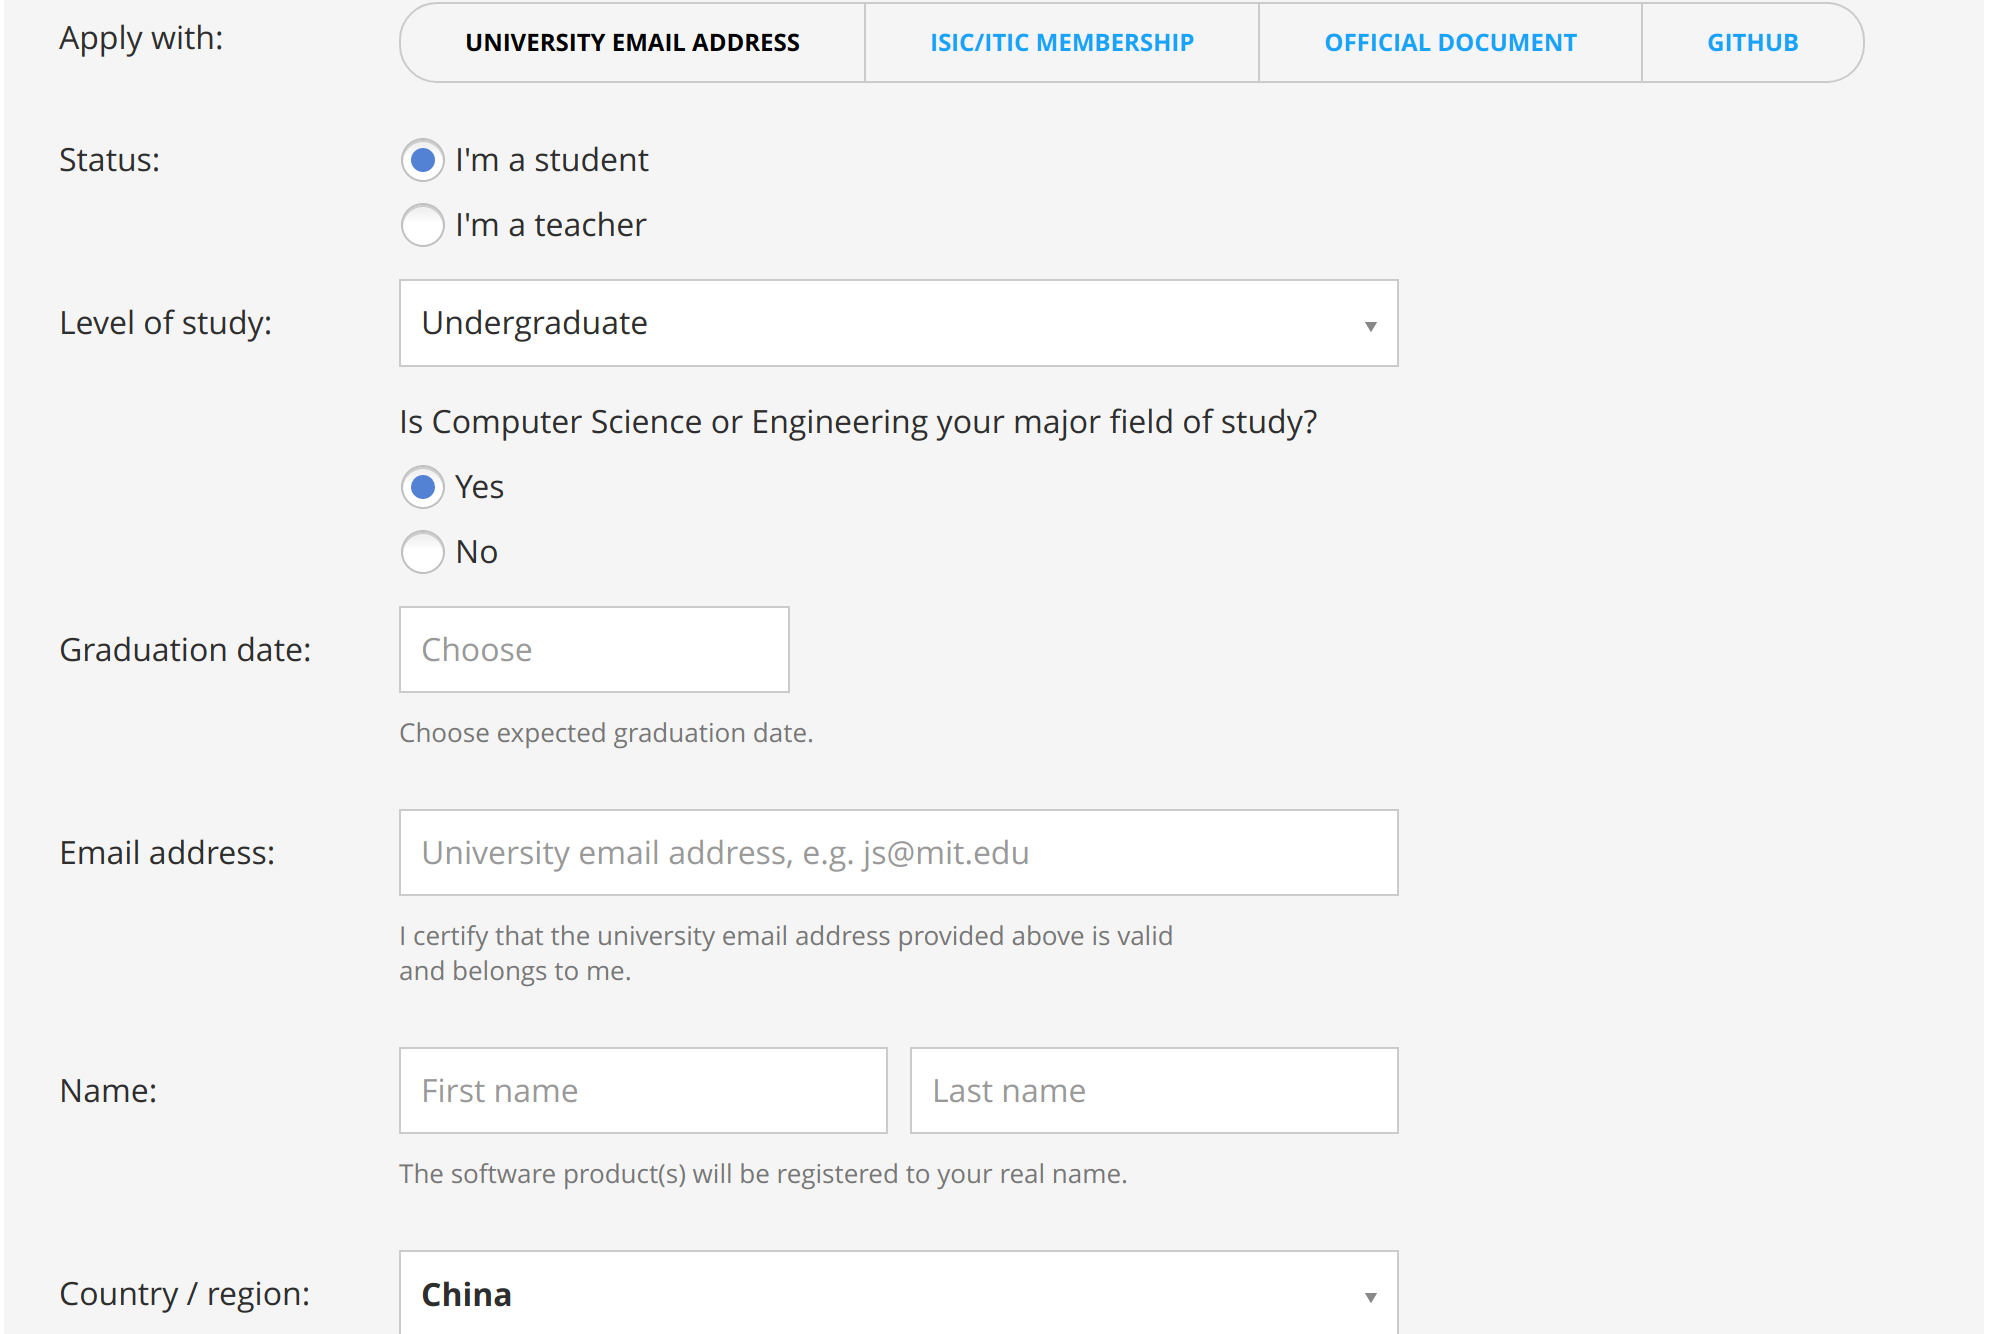The width and height of the screenshot is (2008, 1334).
Task: Click the Undergraduate dropdown arrow
Action: 1370,326
